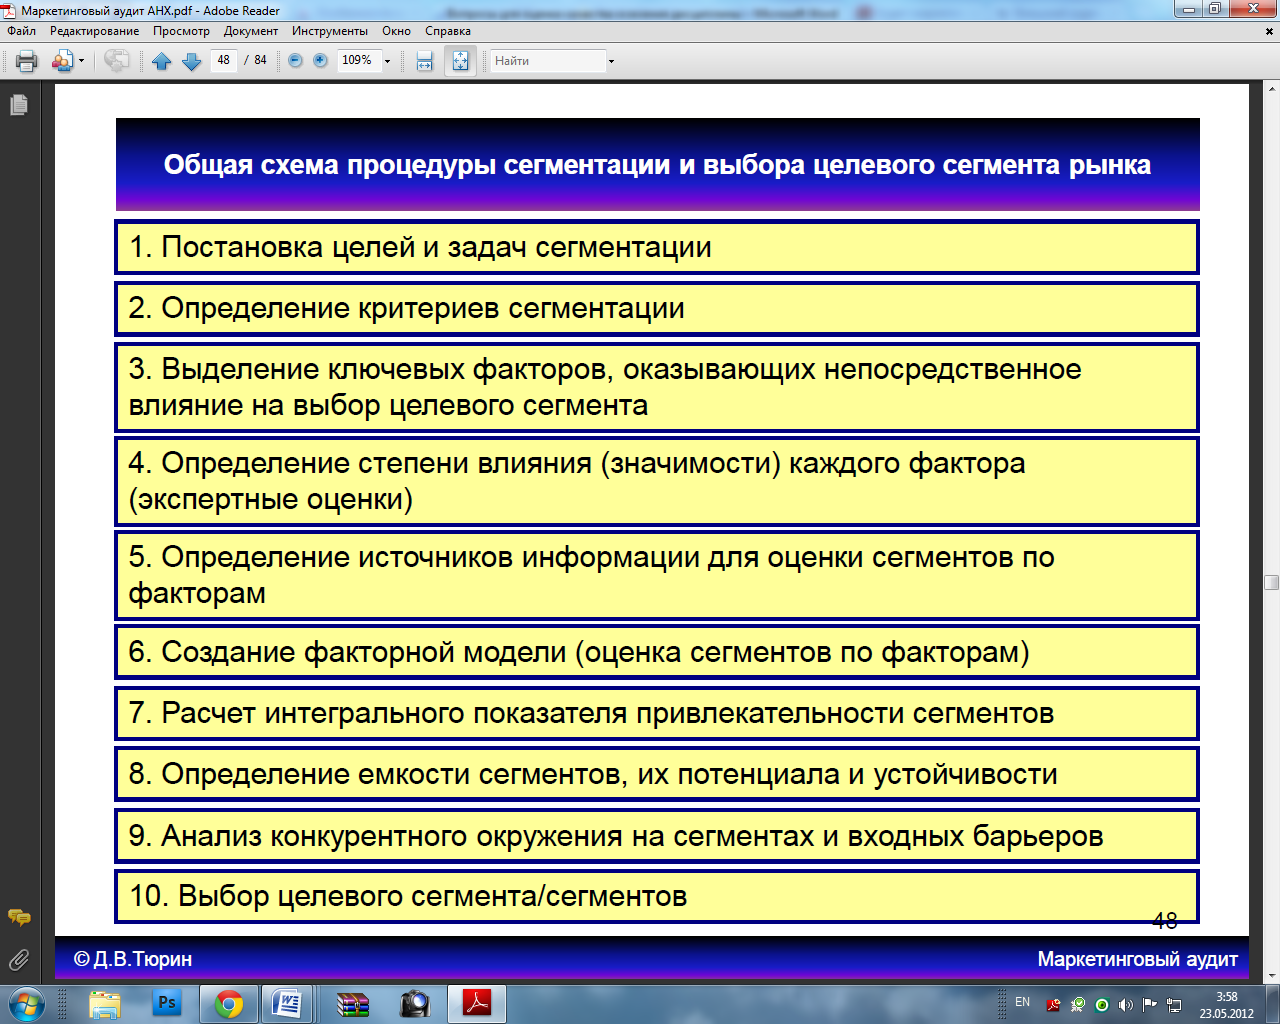Switch to Microsoft Word in taskbar
This screenshot has height=1024, width=1280.
point(289,1004)
